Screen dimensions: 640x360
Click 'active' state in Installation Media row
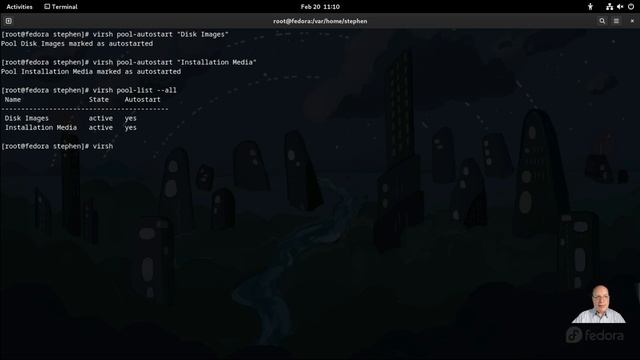101,128
